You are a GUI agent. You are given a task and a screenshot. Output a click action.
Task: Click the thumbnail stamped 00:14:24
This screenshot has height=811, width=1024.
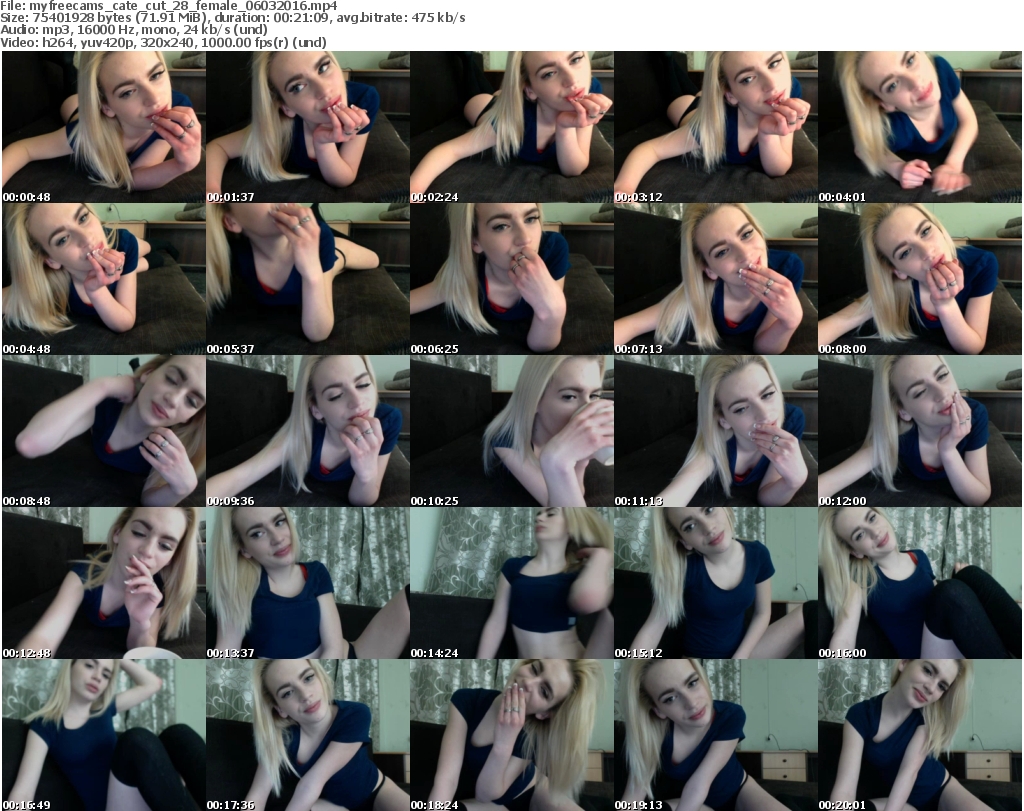point(512,584)
